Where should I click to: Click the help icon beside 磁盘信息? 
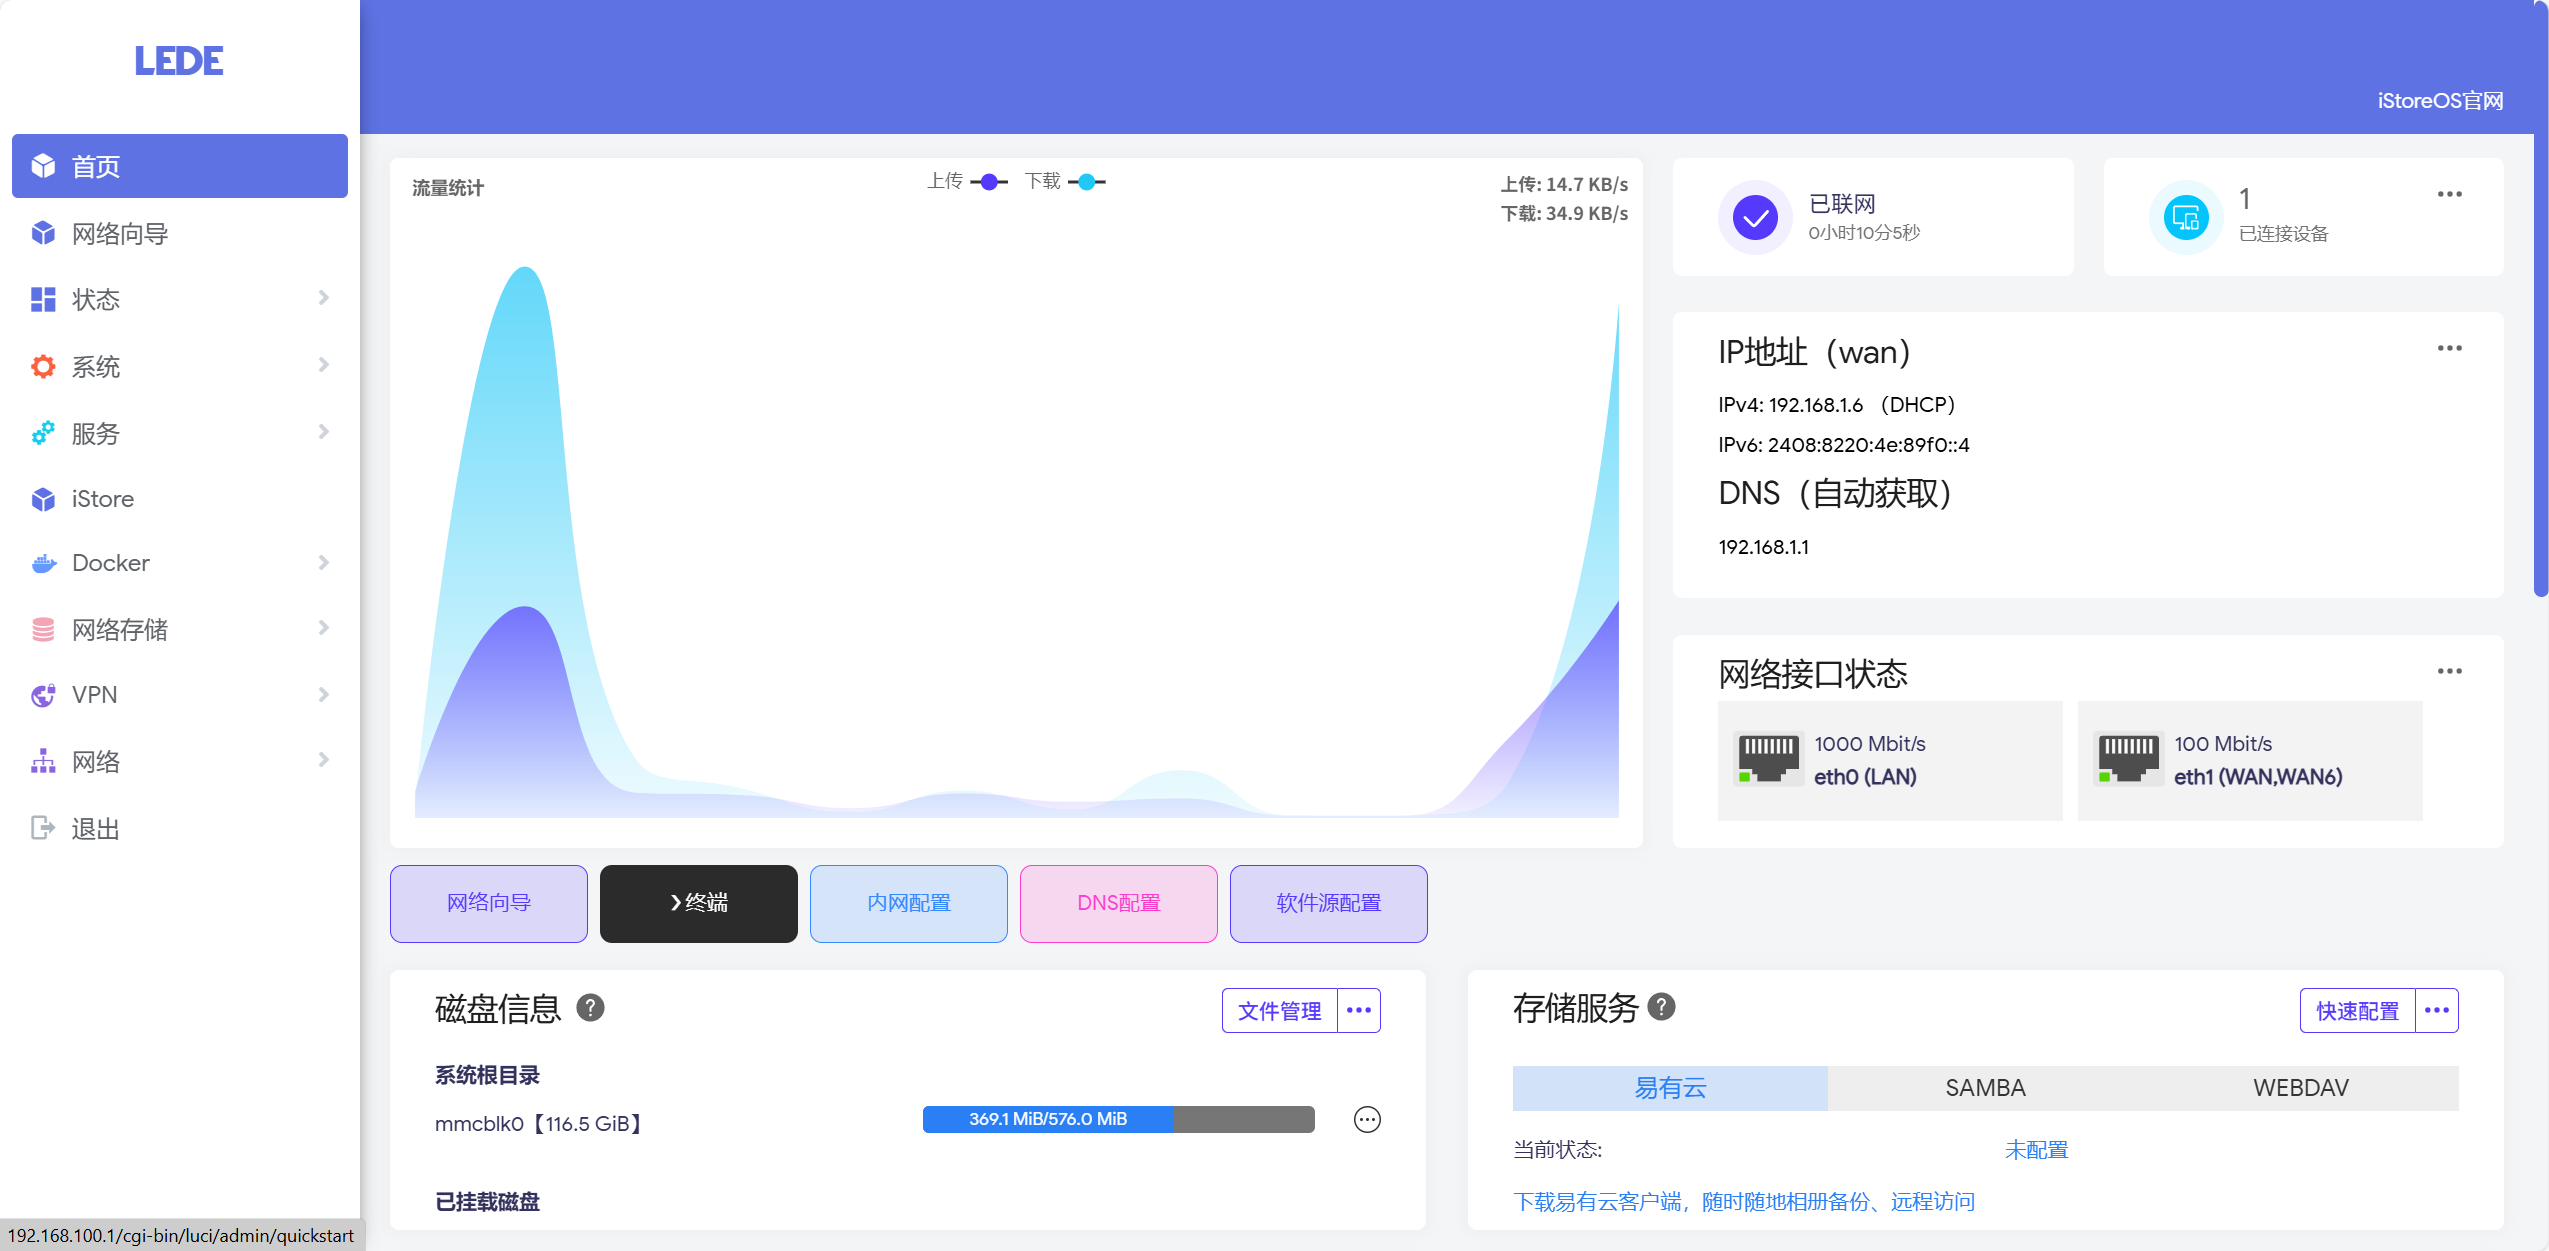click(590, 1008)
